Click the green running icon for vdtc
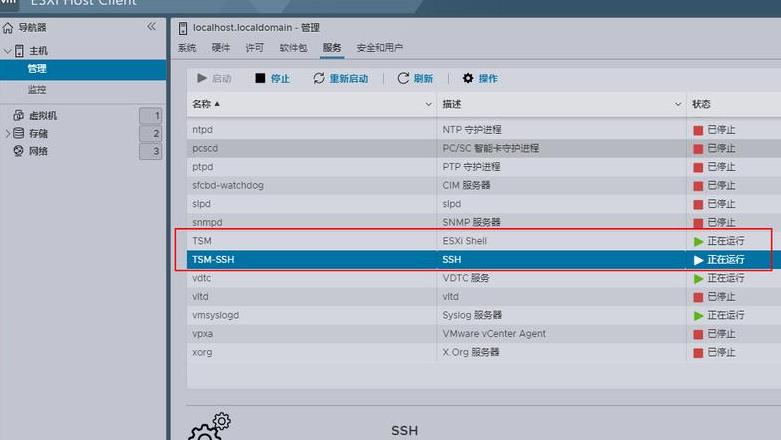Viewport: 781px width, 440px height. coord(698,279)
